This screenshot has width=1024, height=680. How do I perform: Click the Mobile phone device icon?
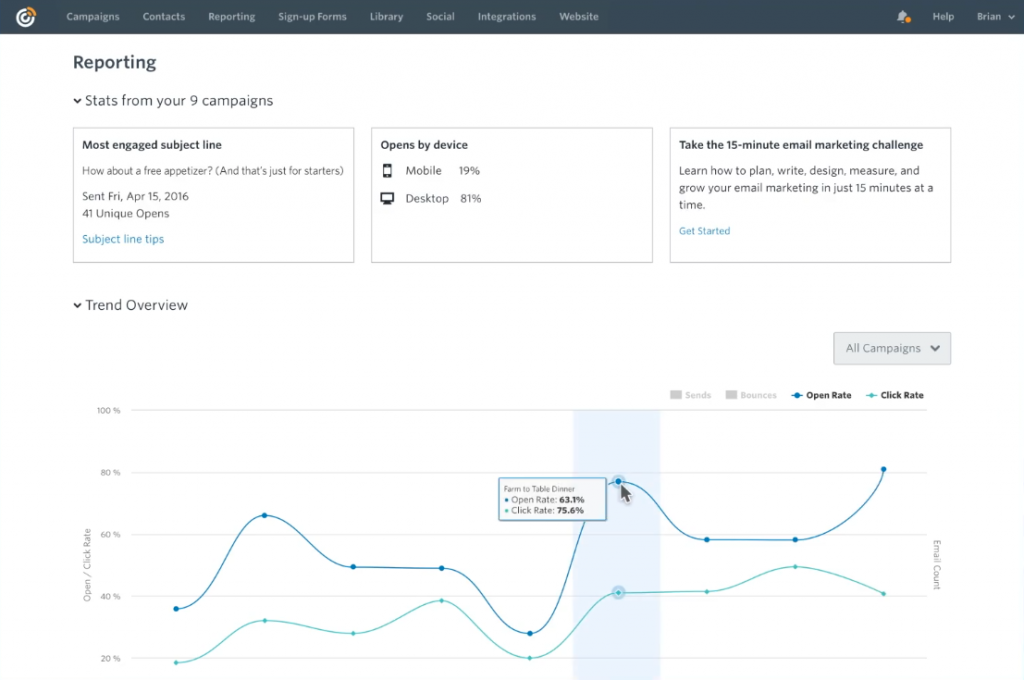point(387,171)
